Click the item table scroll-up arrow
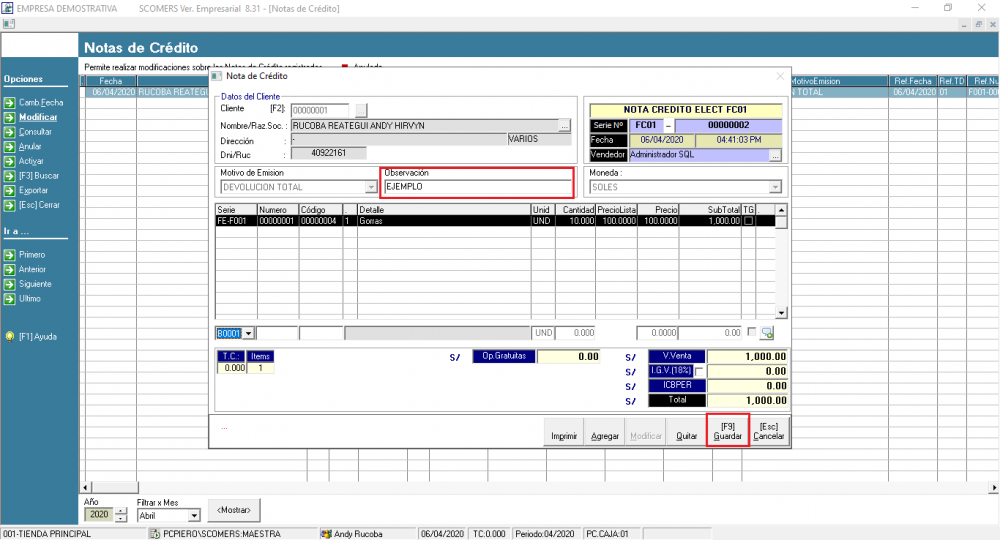This screenshot has width=1000, height=540. [781, 210]
